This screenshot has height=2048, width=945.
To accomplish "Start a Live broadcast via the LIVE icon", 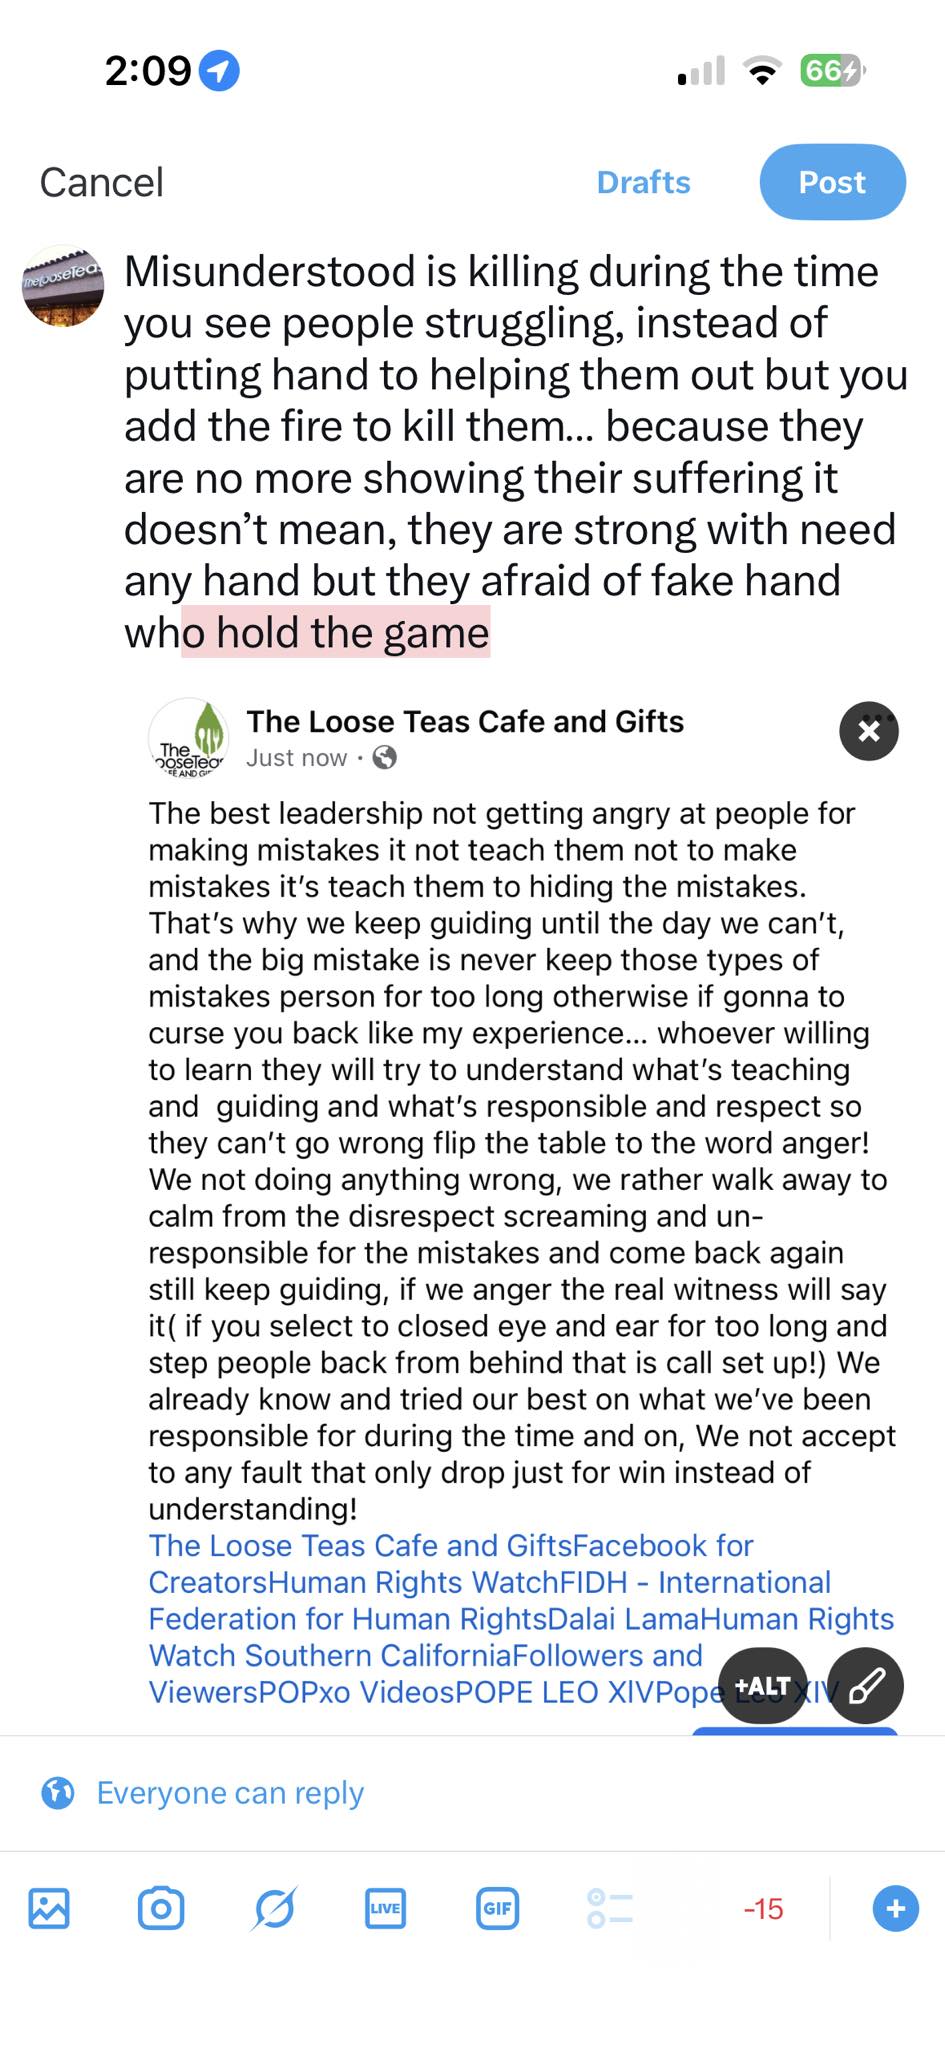I will point(385,1908).
